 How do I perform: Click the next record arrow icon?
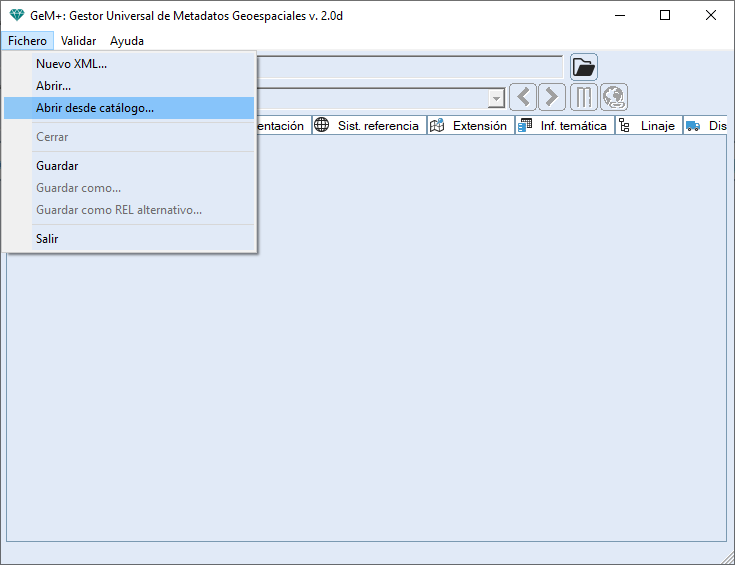tap(552, 97)
